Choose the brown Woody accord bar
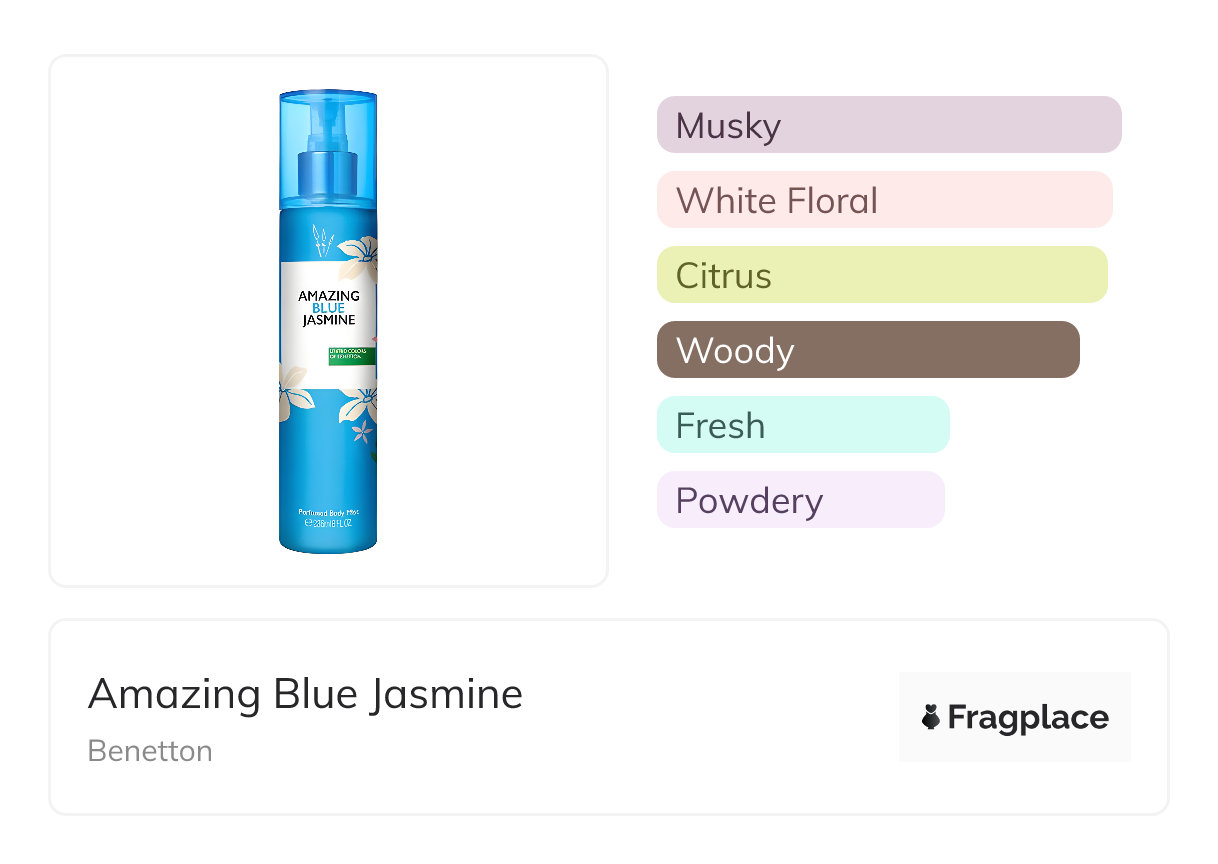The image size is (1218, 864). [867, 350]
